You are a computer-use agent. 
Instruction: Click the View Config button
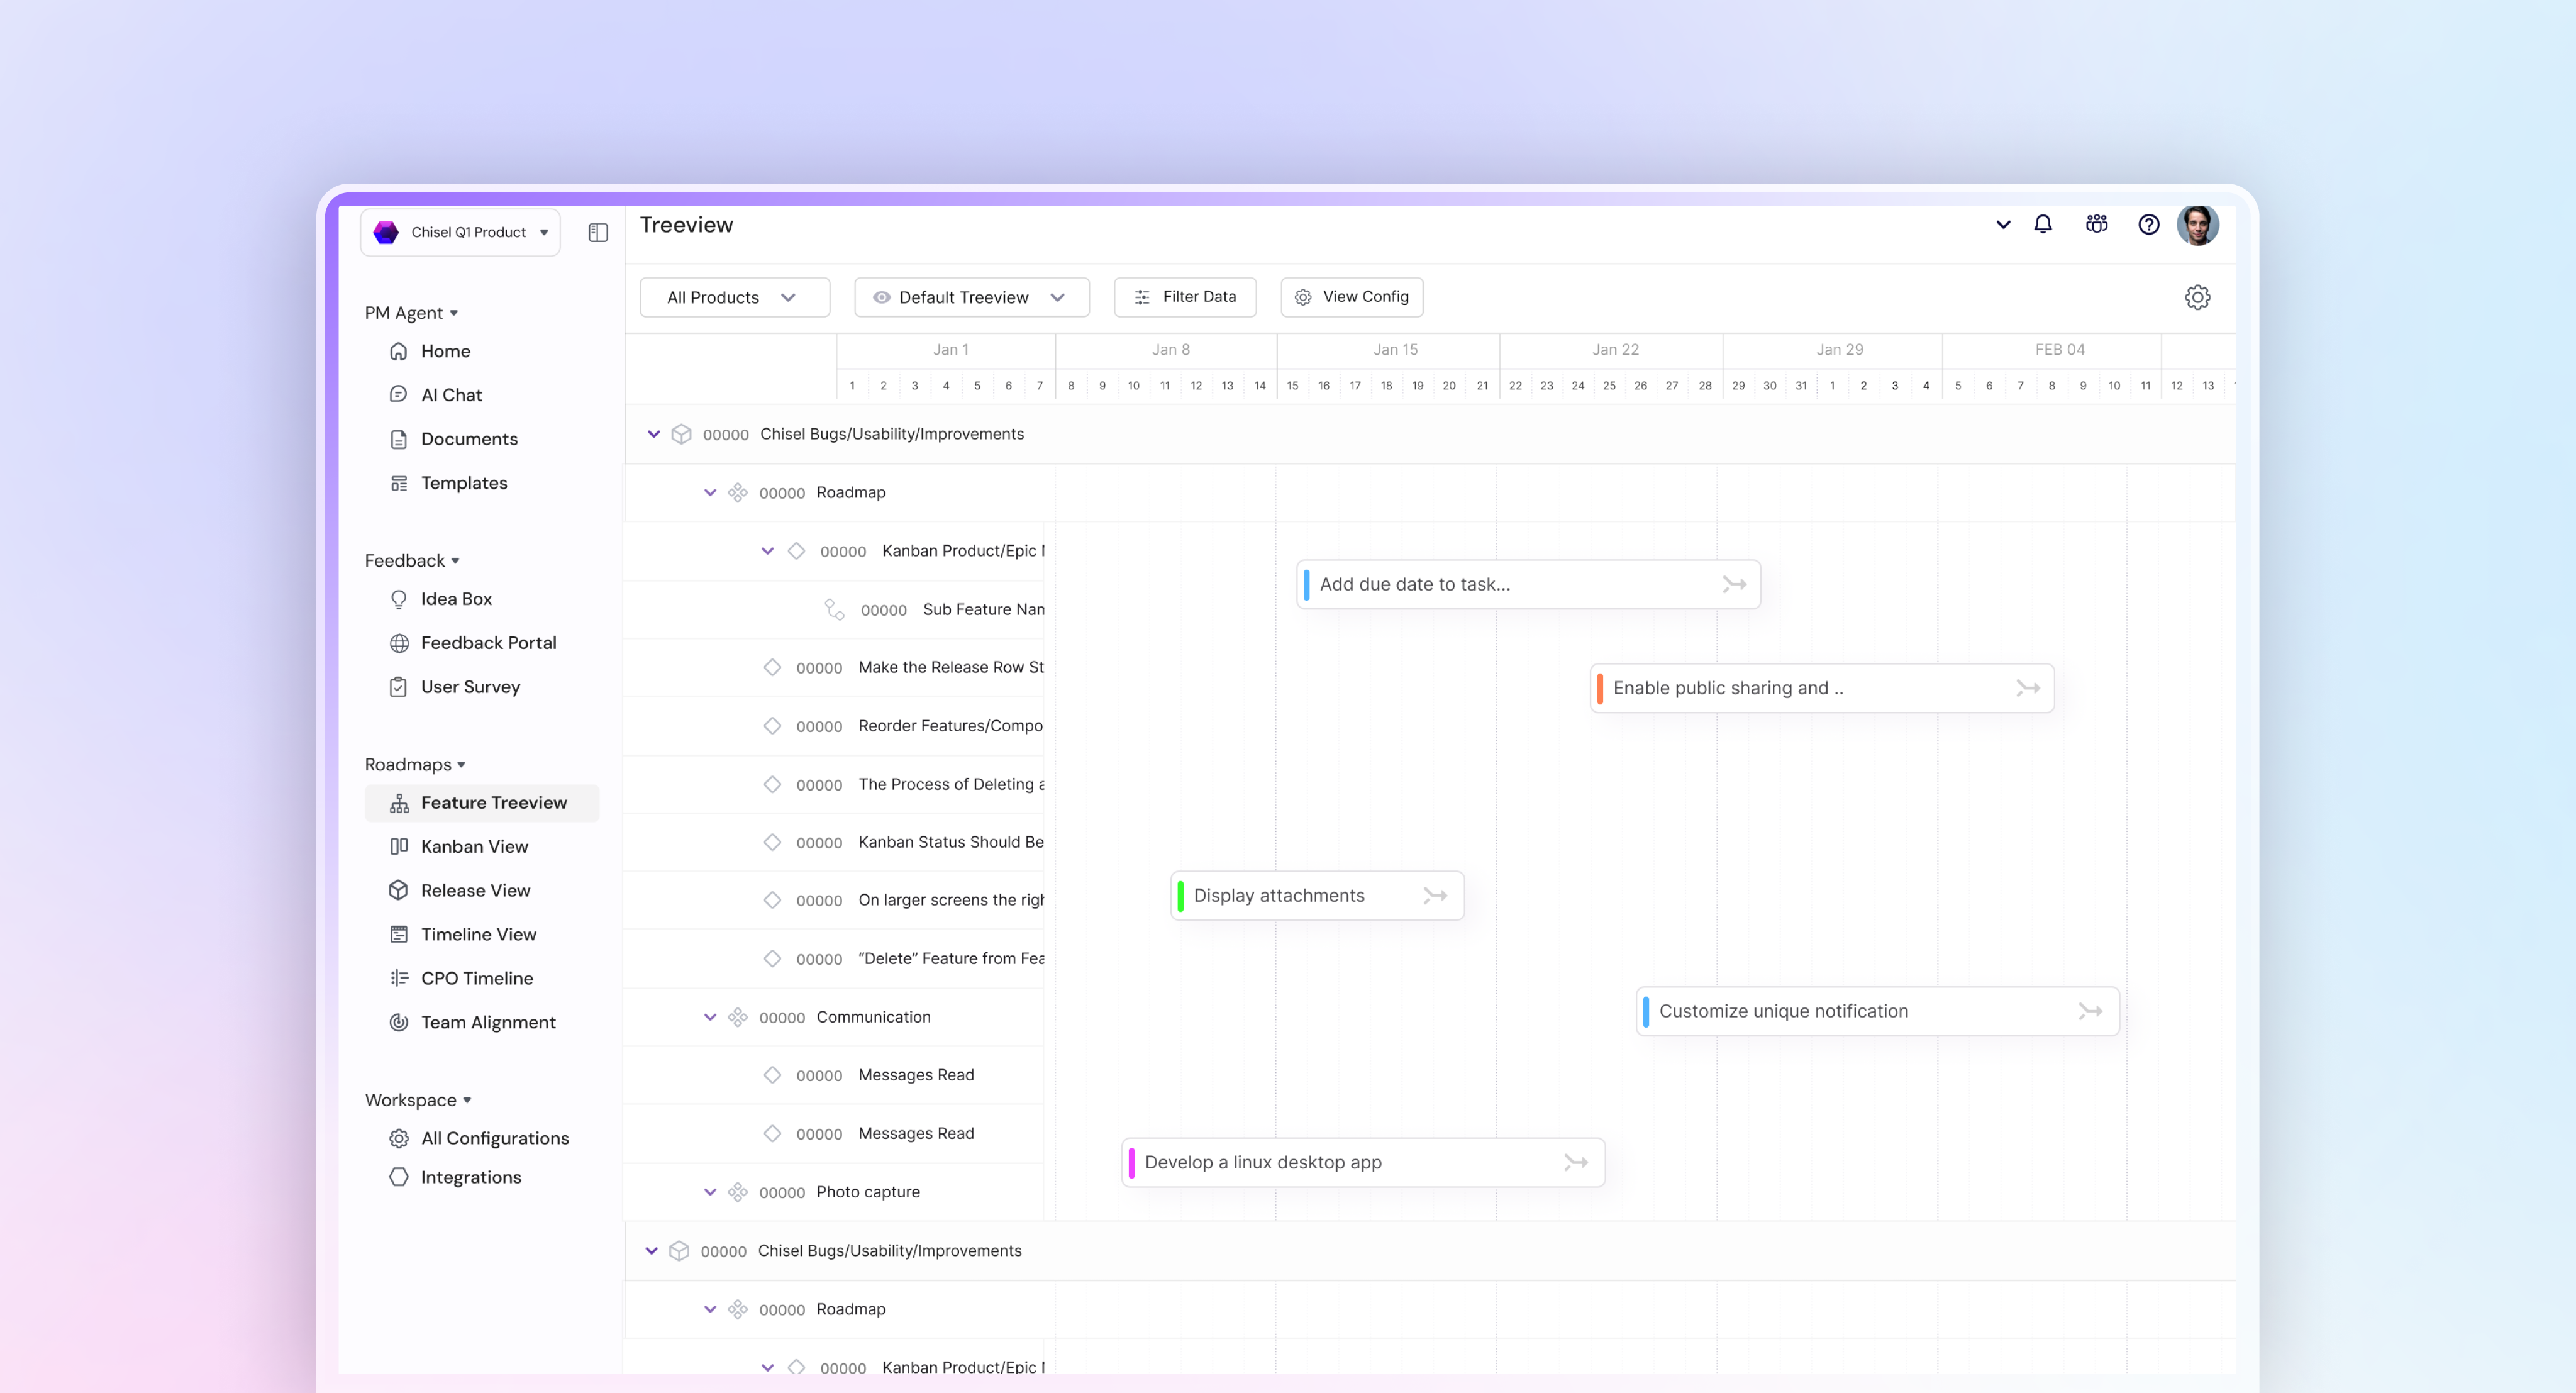pos(1351,297)
